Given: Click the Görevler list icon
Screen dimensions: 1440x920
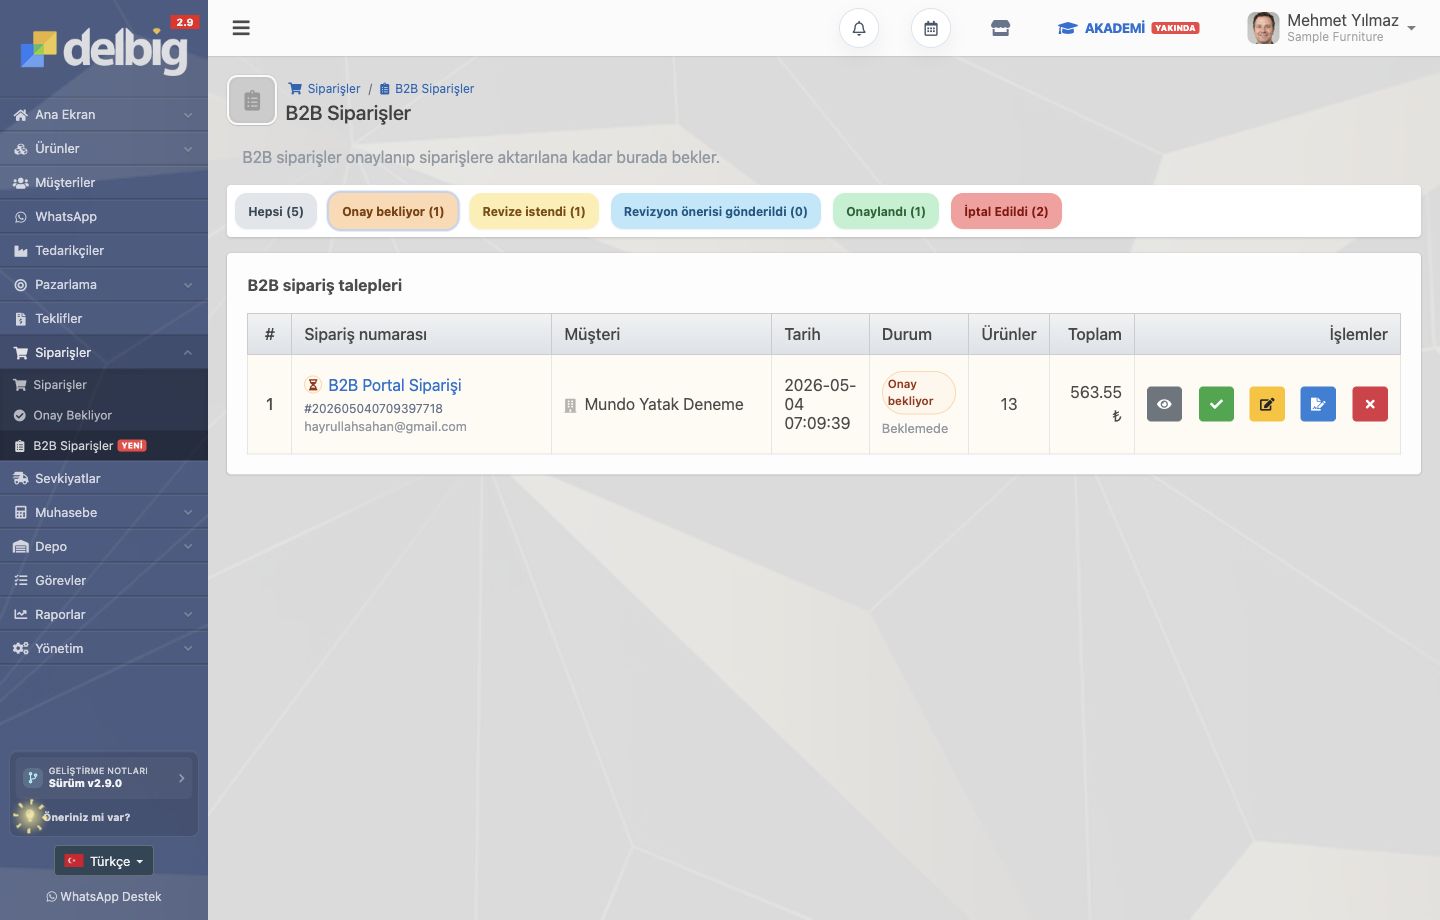Looking at the screenshot, I should 20,581.
